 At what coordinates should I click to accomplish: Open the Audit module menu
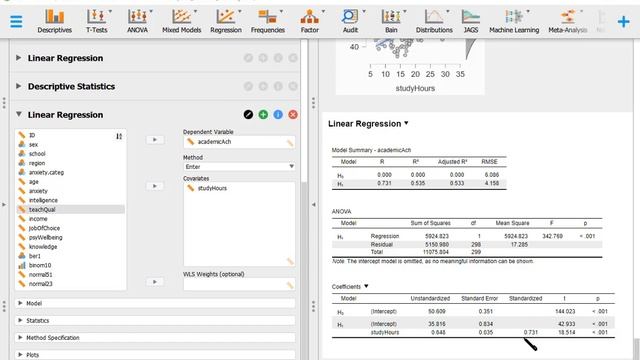[350, 21]
